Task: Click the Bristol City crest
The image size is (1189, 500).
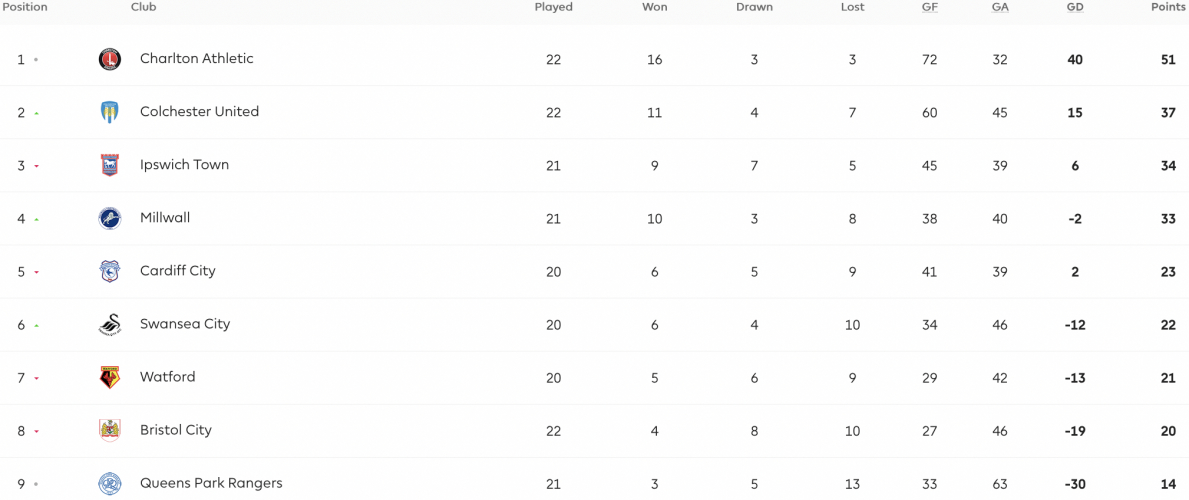Action: pos(110,430)
